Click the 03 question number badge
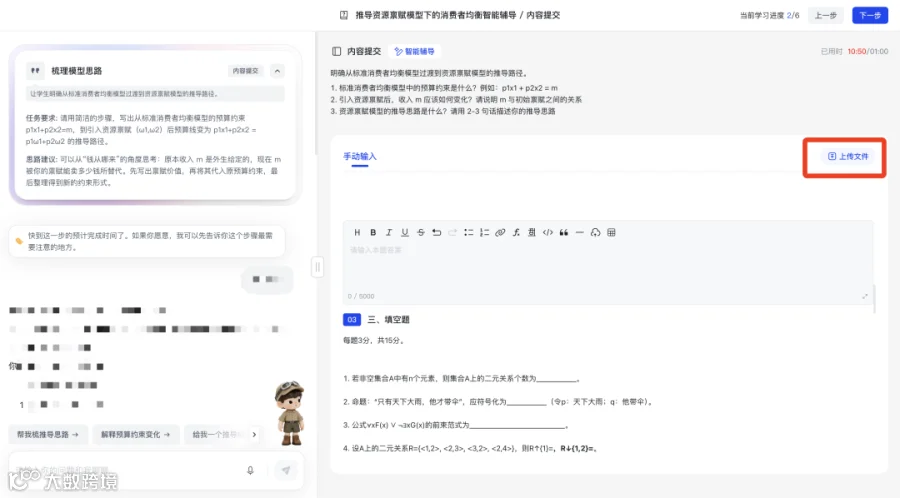The height and width of the screenshot is (498, 900). pos(352,320)
